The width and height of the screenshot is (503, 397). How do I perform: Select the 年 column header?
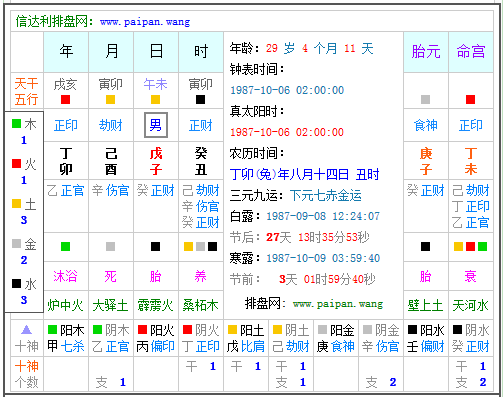click(66, 52)
